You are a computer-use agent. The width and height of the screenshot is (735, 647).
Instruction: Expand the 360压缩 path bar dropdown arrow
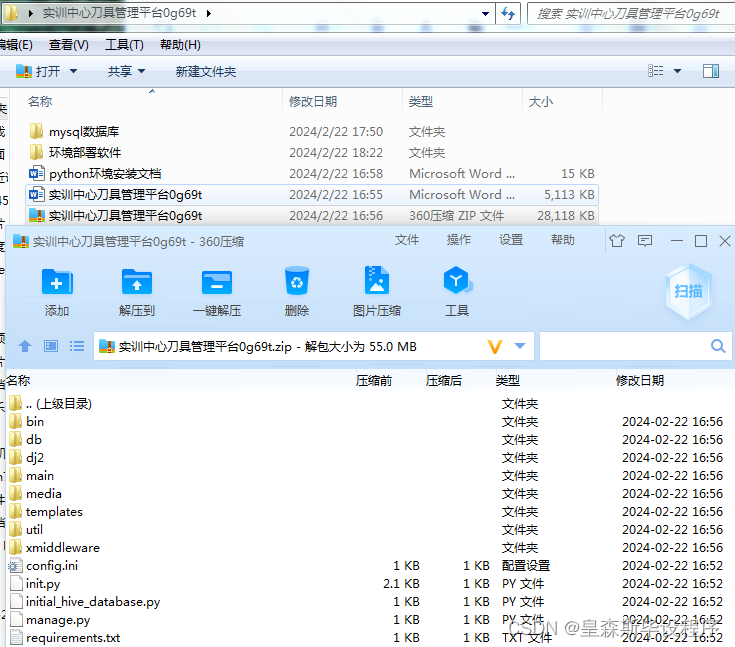(520, 346)
